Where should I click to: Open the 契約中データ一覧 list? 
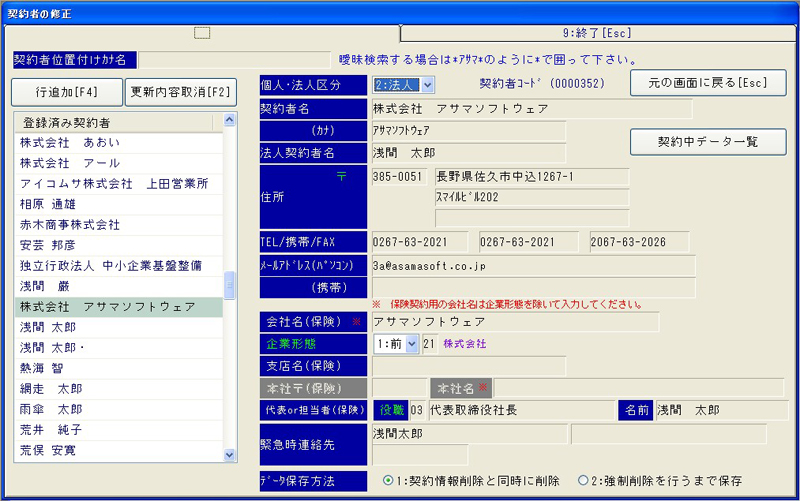click(x=707, y=142)
